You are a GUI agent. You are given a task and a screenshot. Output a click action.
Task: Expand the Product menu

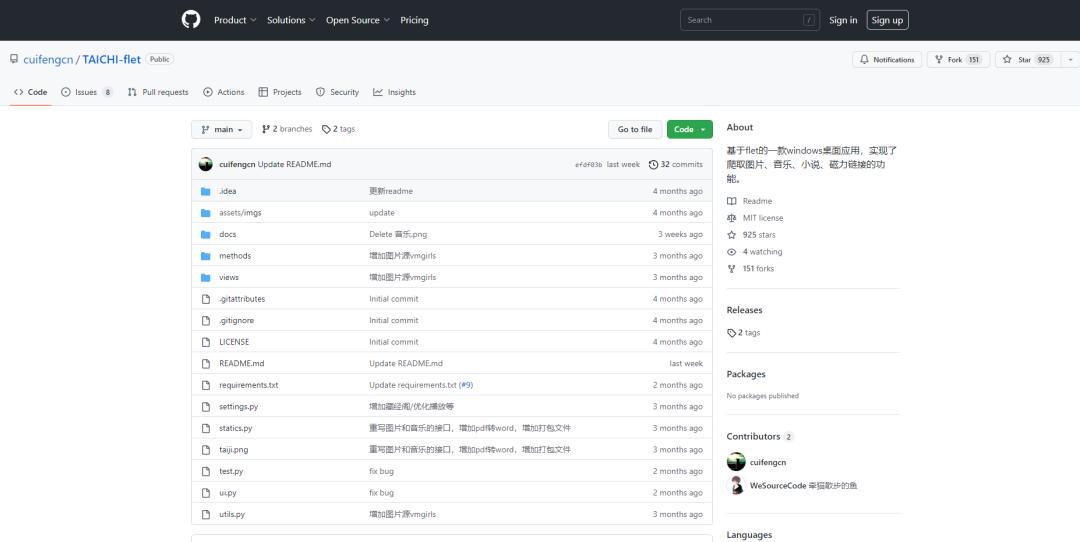[x=235, y=20]
